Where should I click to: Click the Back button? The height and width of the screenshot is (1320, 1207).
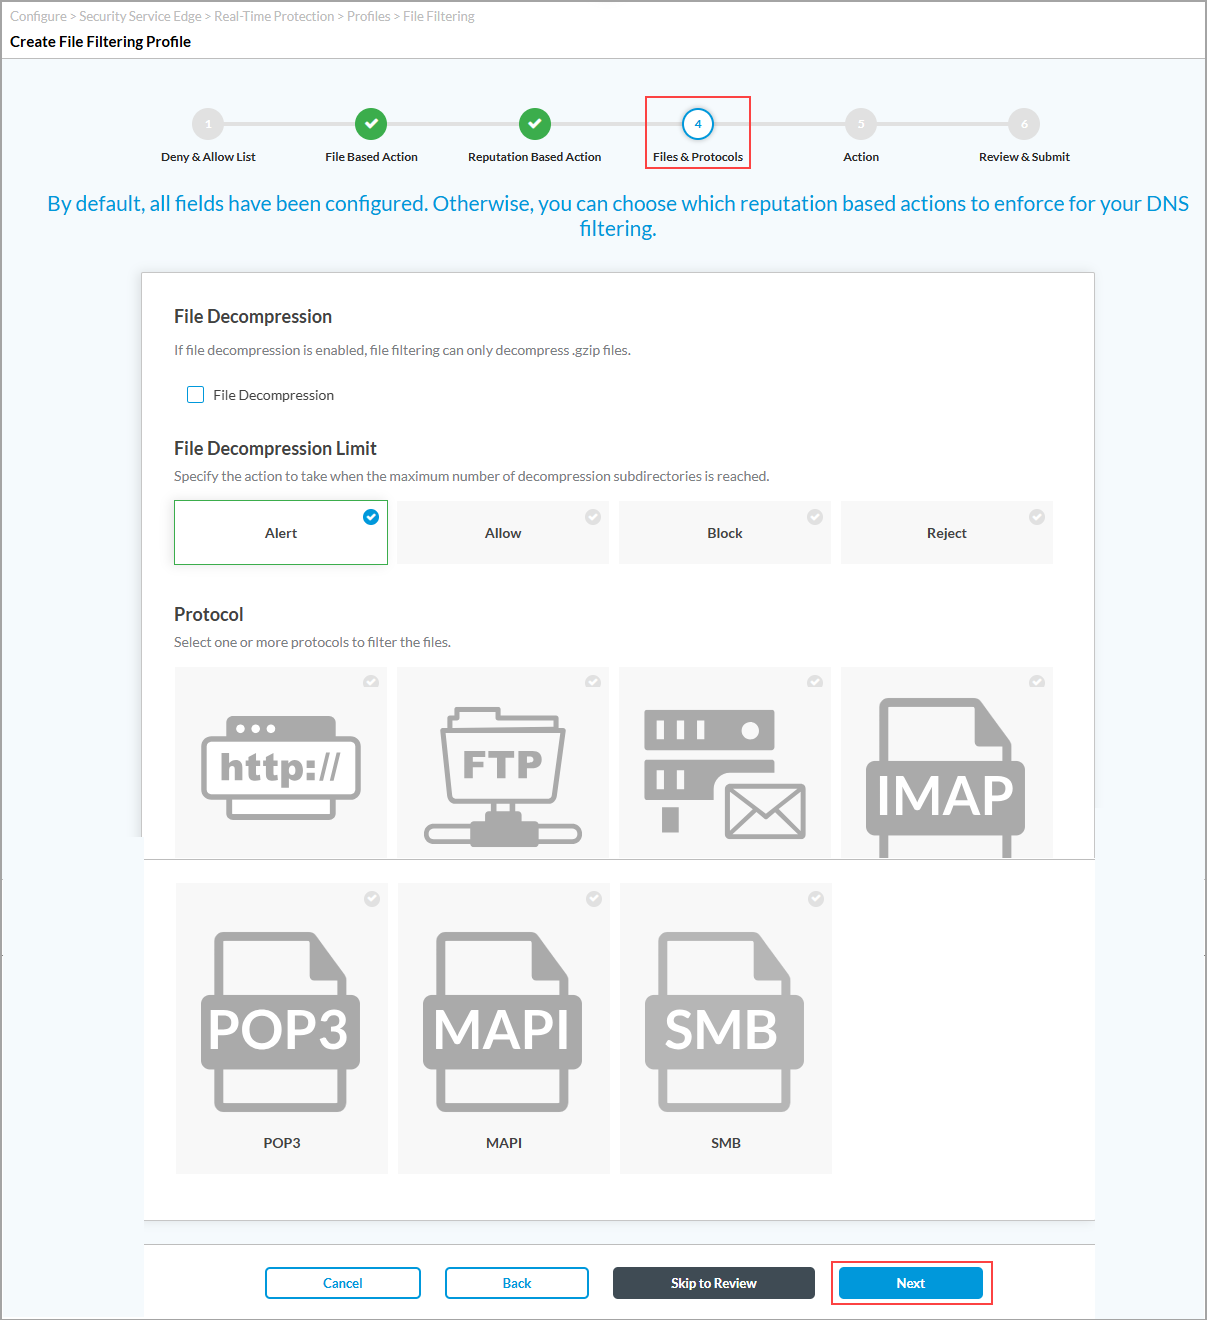point(517,1283)
